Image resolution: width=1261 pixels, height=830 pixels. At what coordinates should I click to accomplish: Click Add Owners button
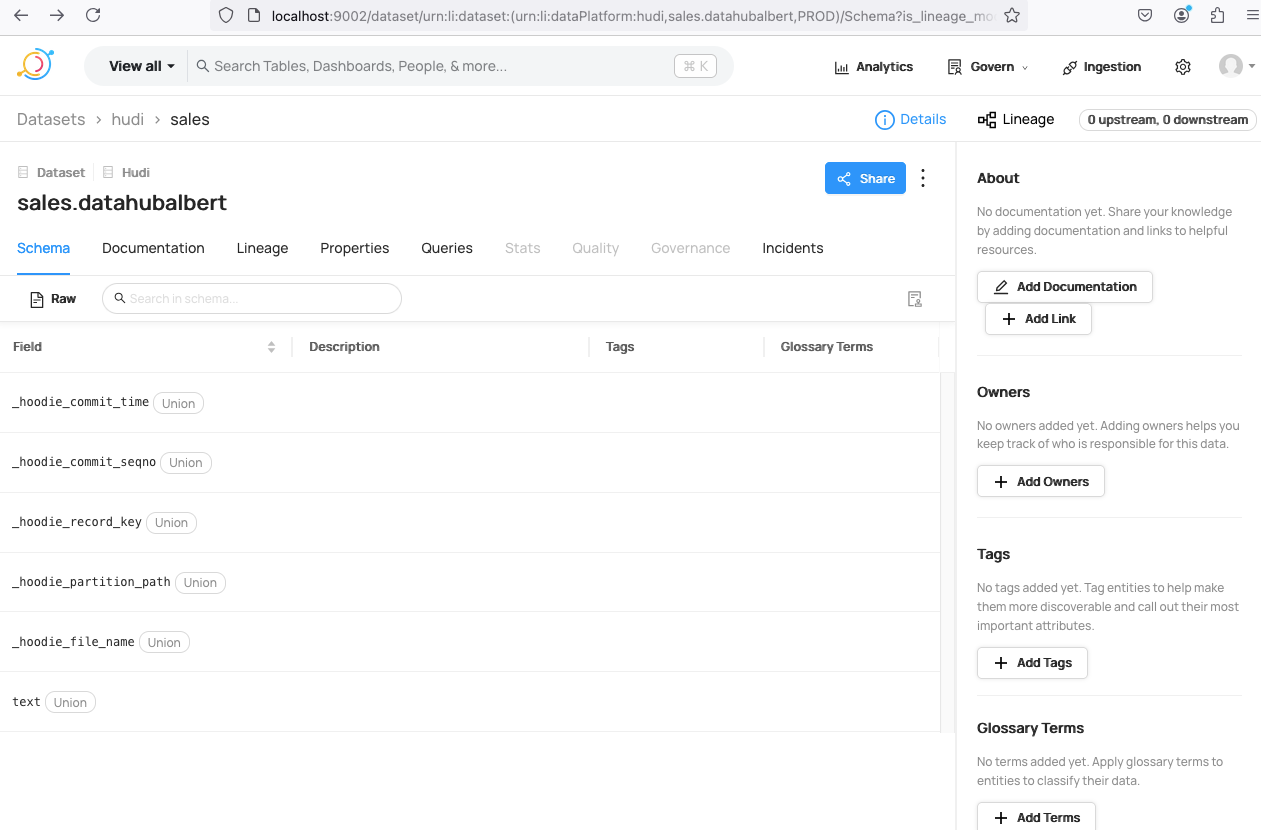(x=1040, y=482)
